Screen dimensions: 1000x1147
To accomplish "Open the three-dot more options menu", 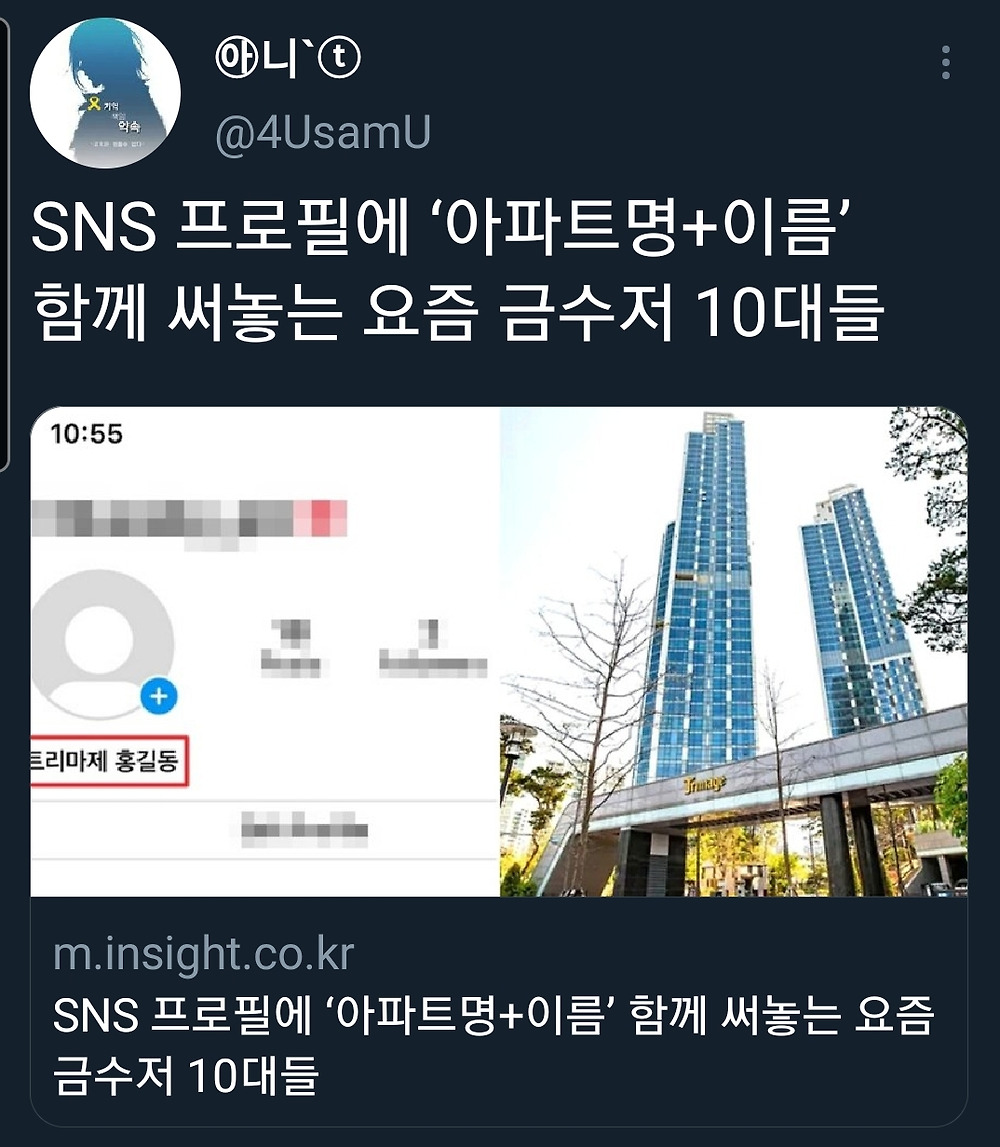I will 946,62.
